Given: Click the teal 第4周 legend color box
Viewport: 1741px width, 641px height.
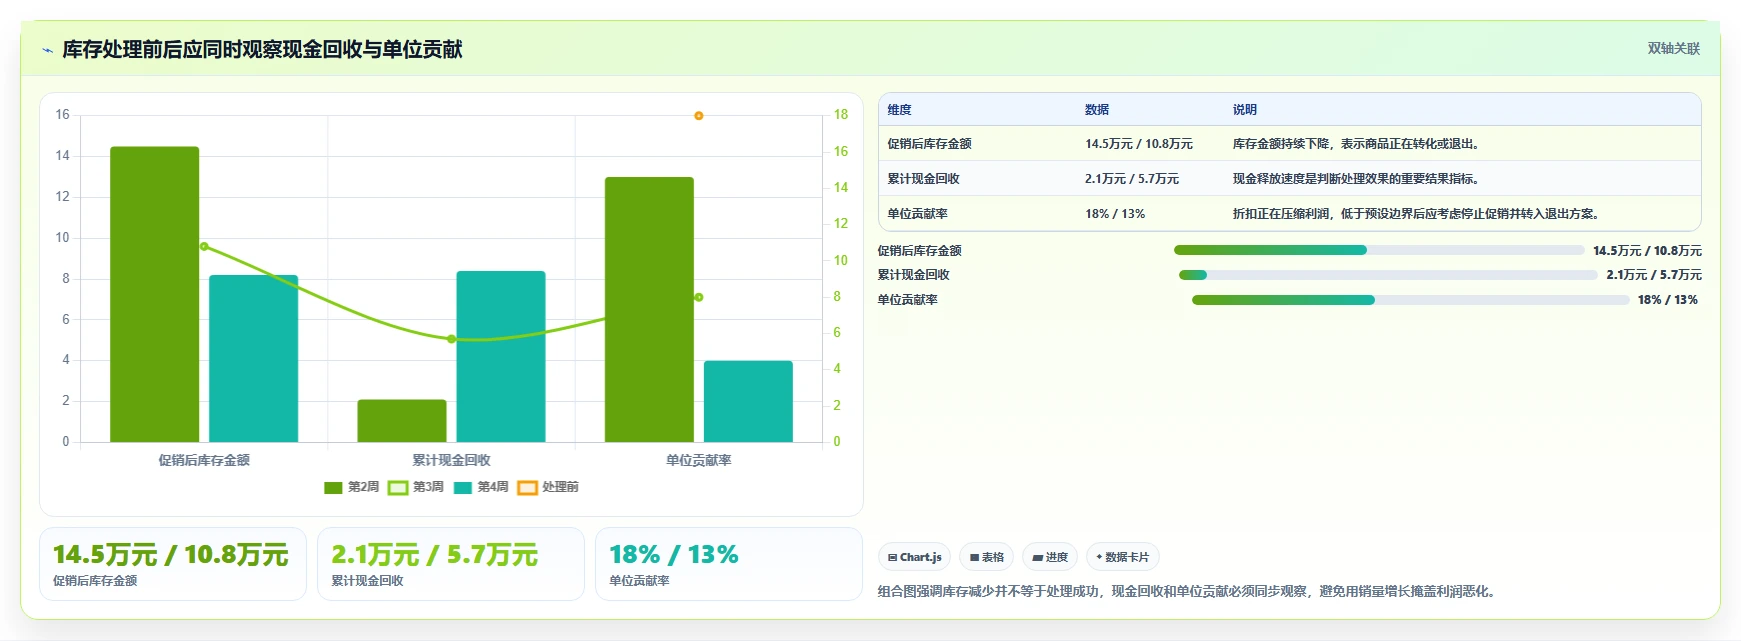Looking at the screenshot, I should [462, 487].
